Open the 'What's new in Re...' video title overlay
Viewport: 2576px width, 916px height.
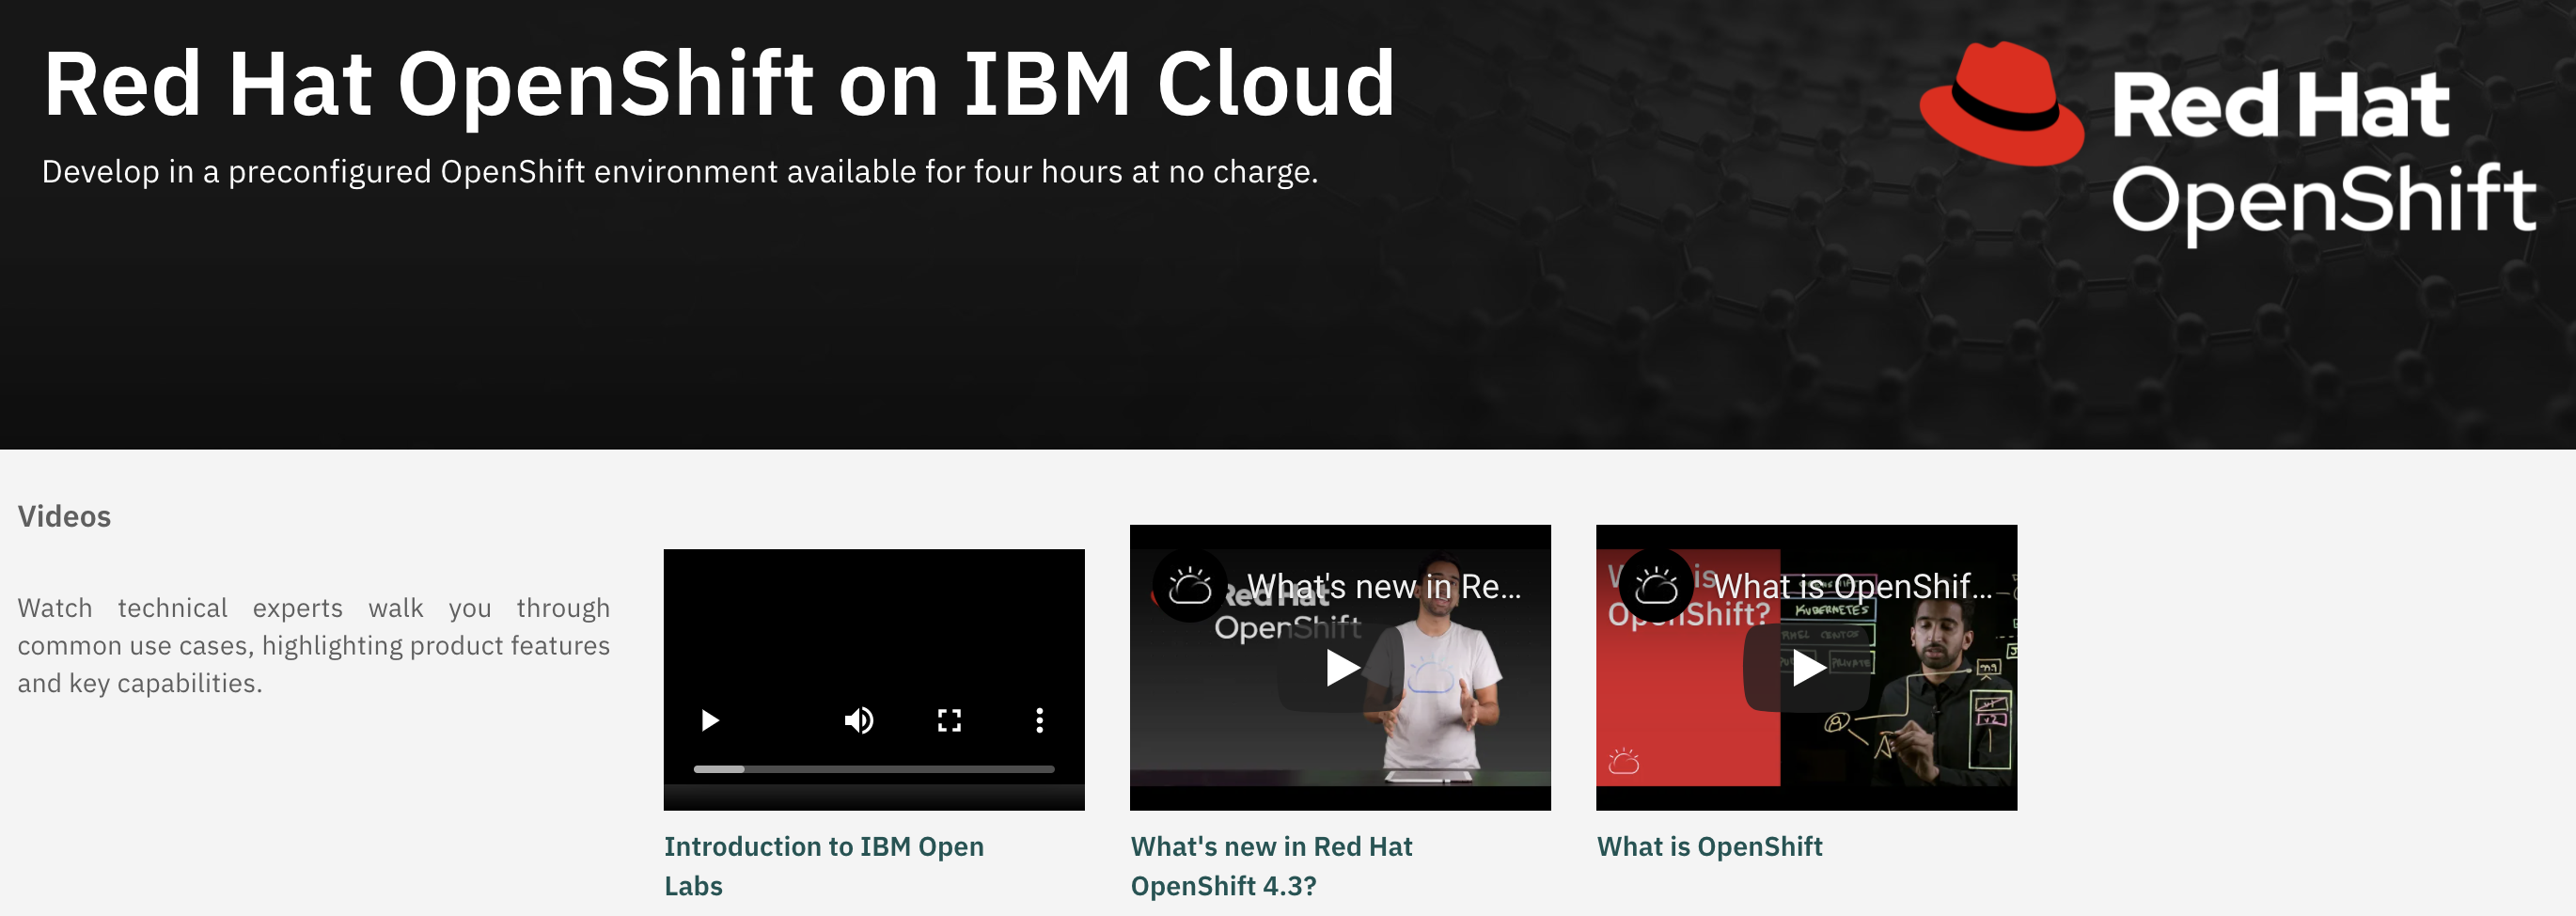tap(1384, 586)
